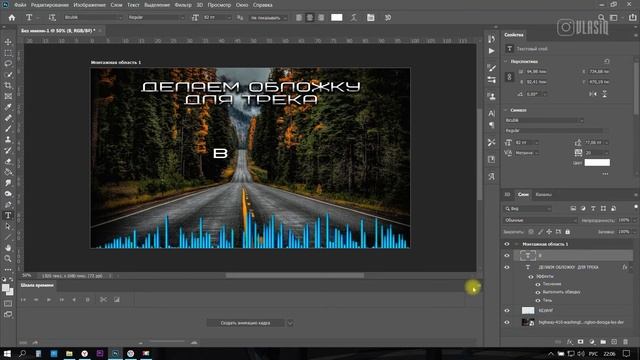
Task: Toggle the Тень effect visibility
Action: click(538, 300)
